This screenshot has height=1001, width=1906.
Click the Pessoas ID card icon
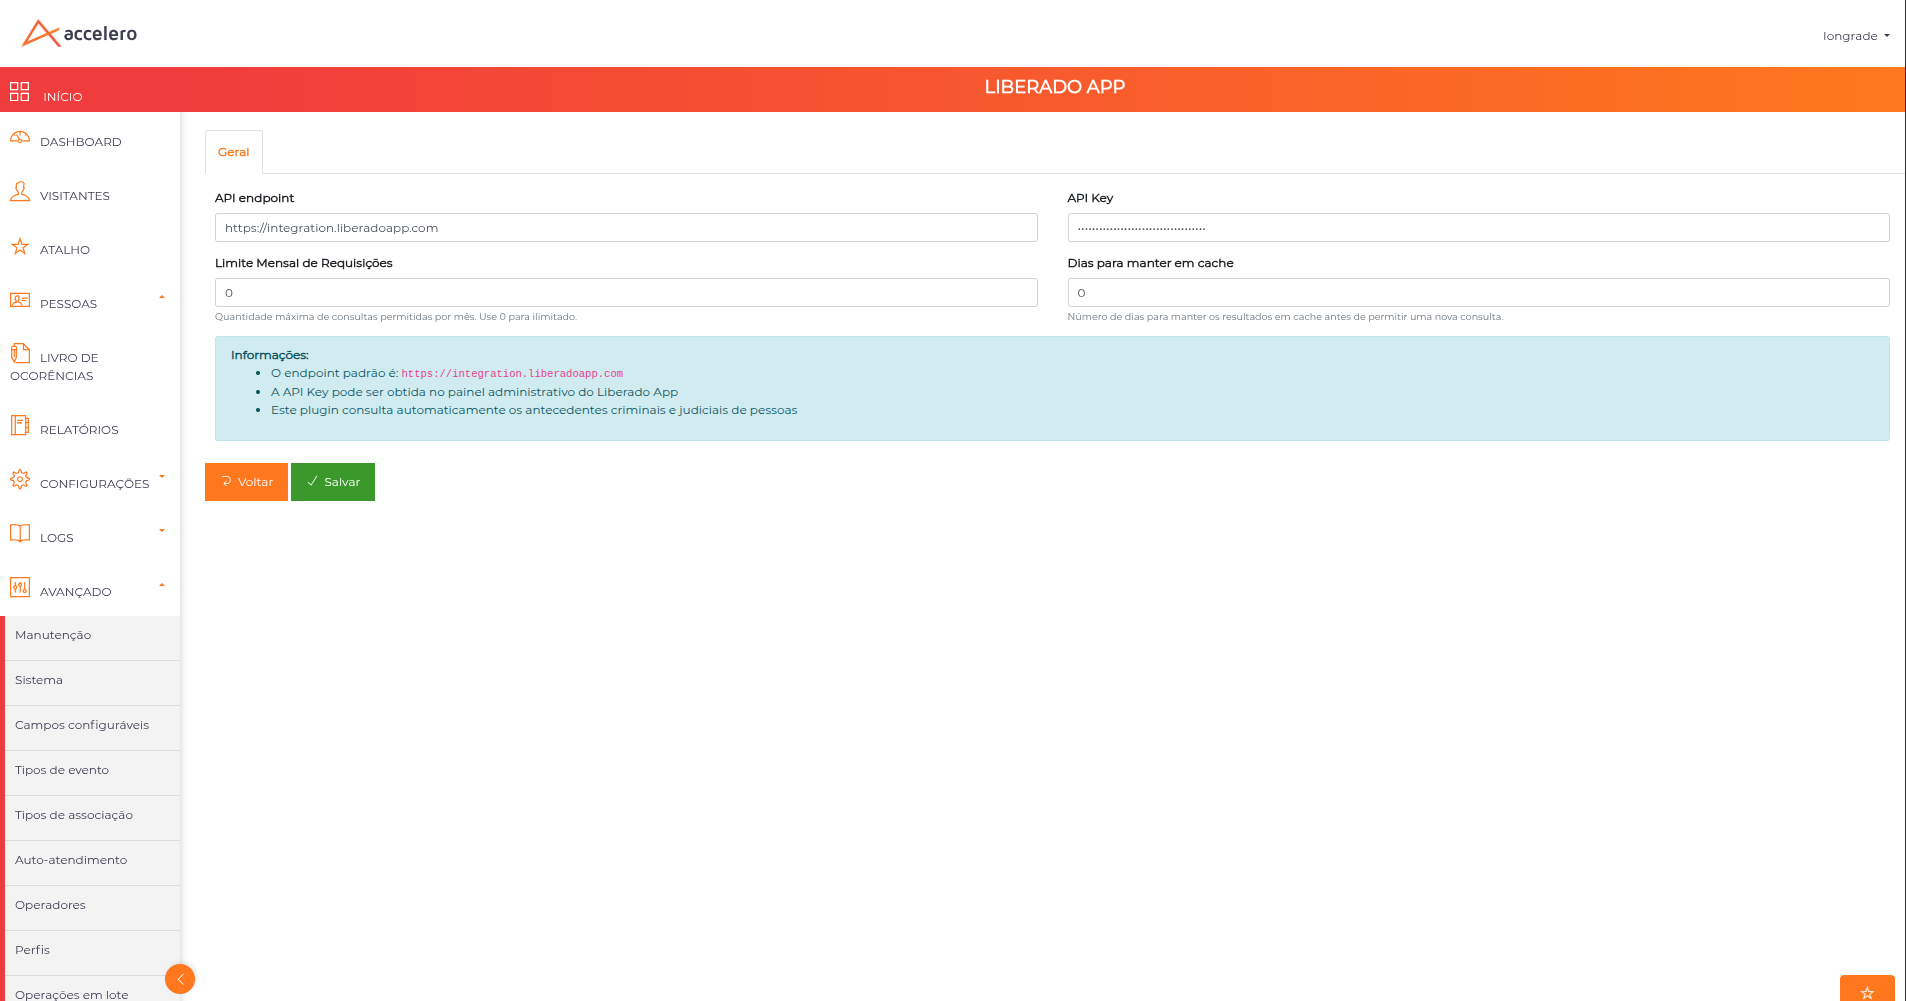20,300
